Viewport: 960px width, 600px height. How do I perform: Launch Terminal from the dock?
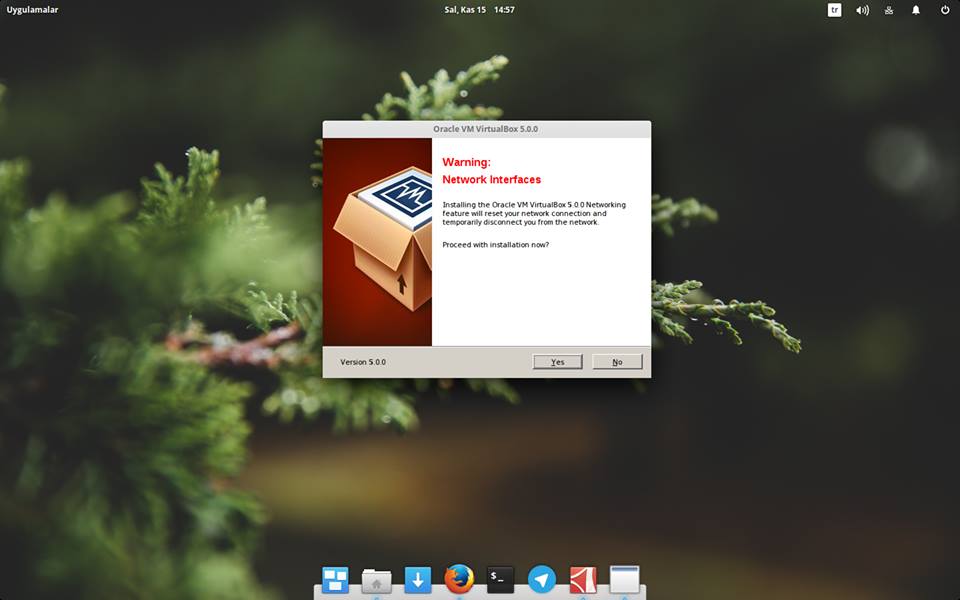(x=500, y=579)
